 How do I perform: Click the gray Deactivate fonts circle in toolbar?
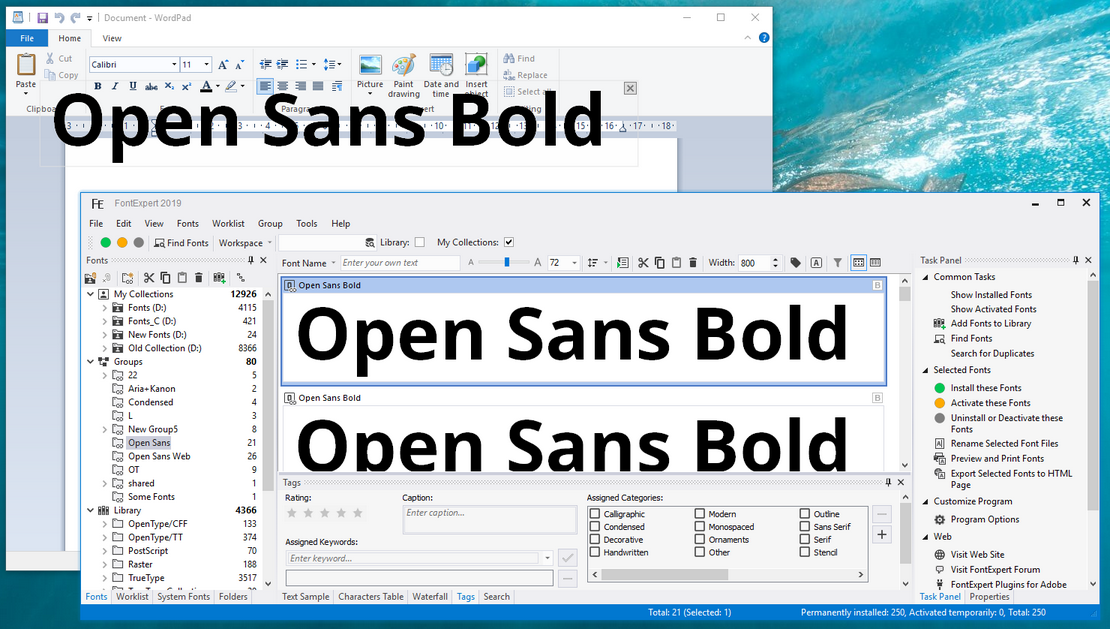[x=139, y=243]
